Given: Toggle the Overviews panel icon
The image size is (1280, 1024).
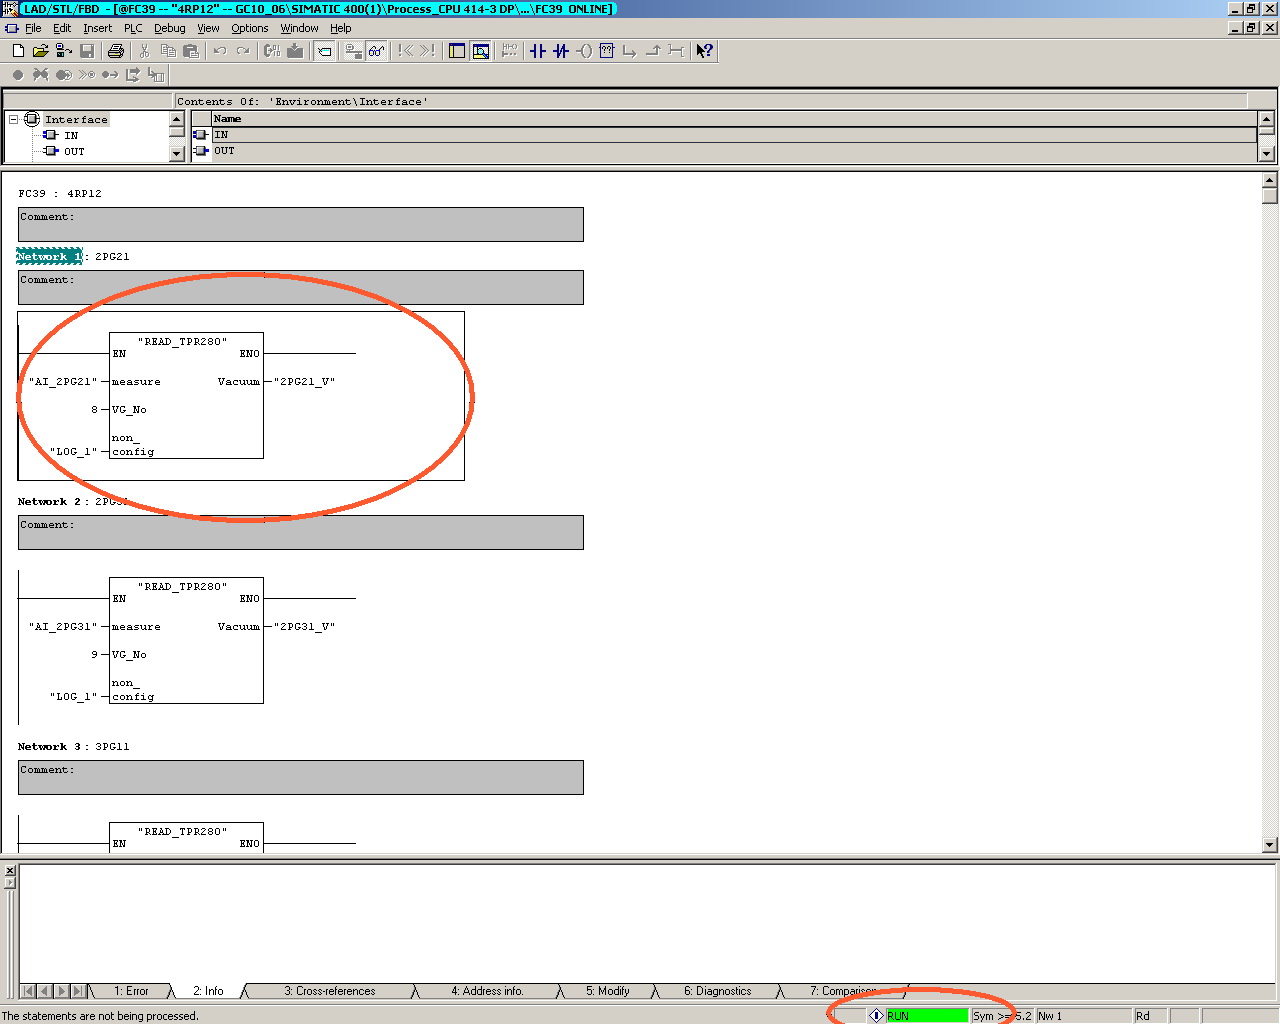Looking at the screenshot, I should [457, 51].
